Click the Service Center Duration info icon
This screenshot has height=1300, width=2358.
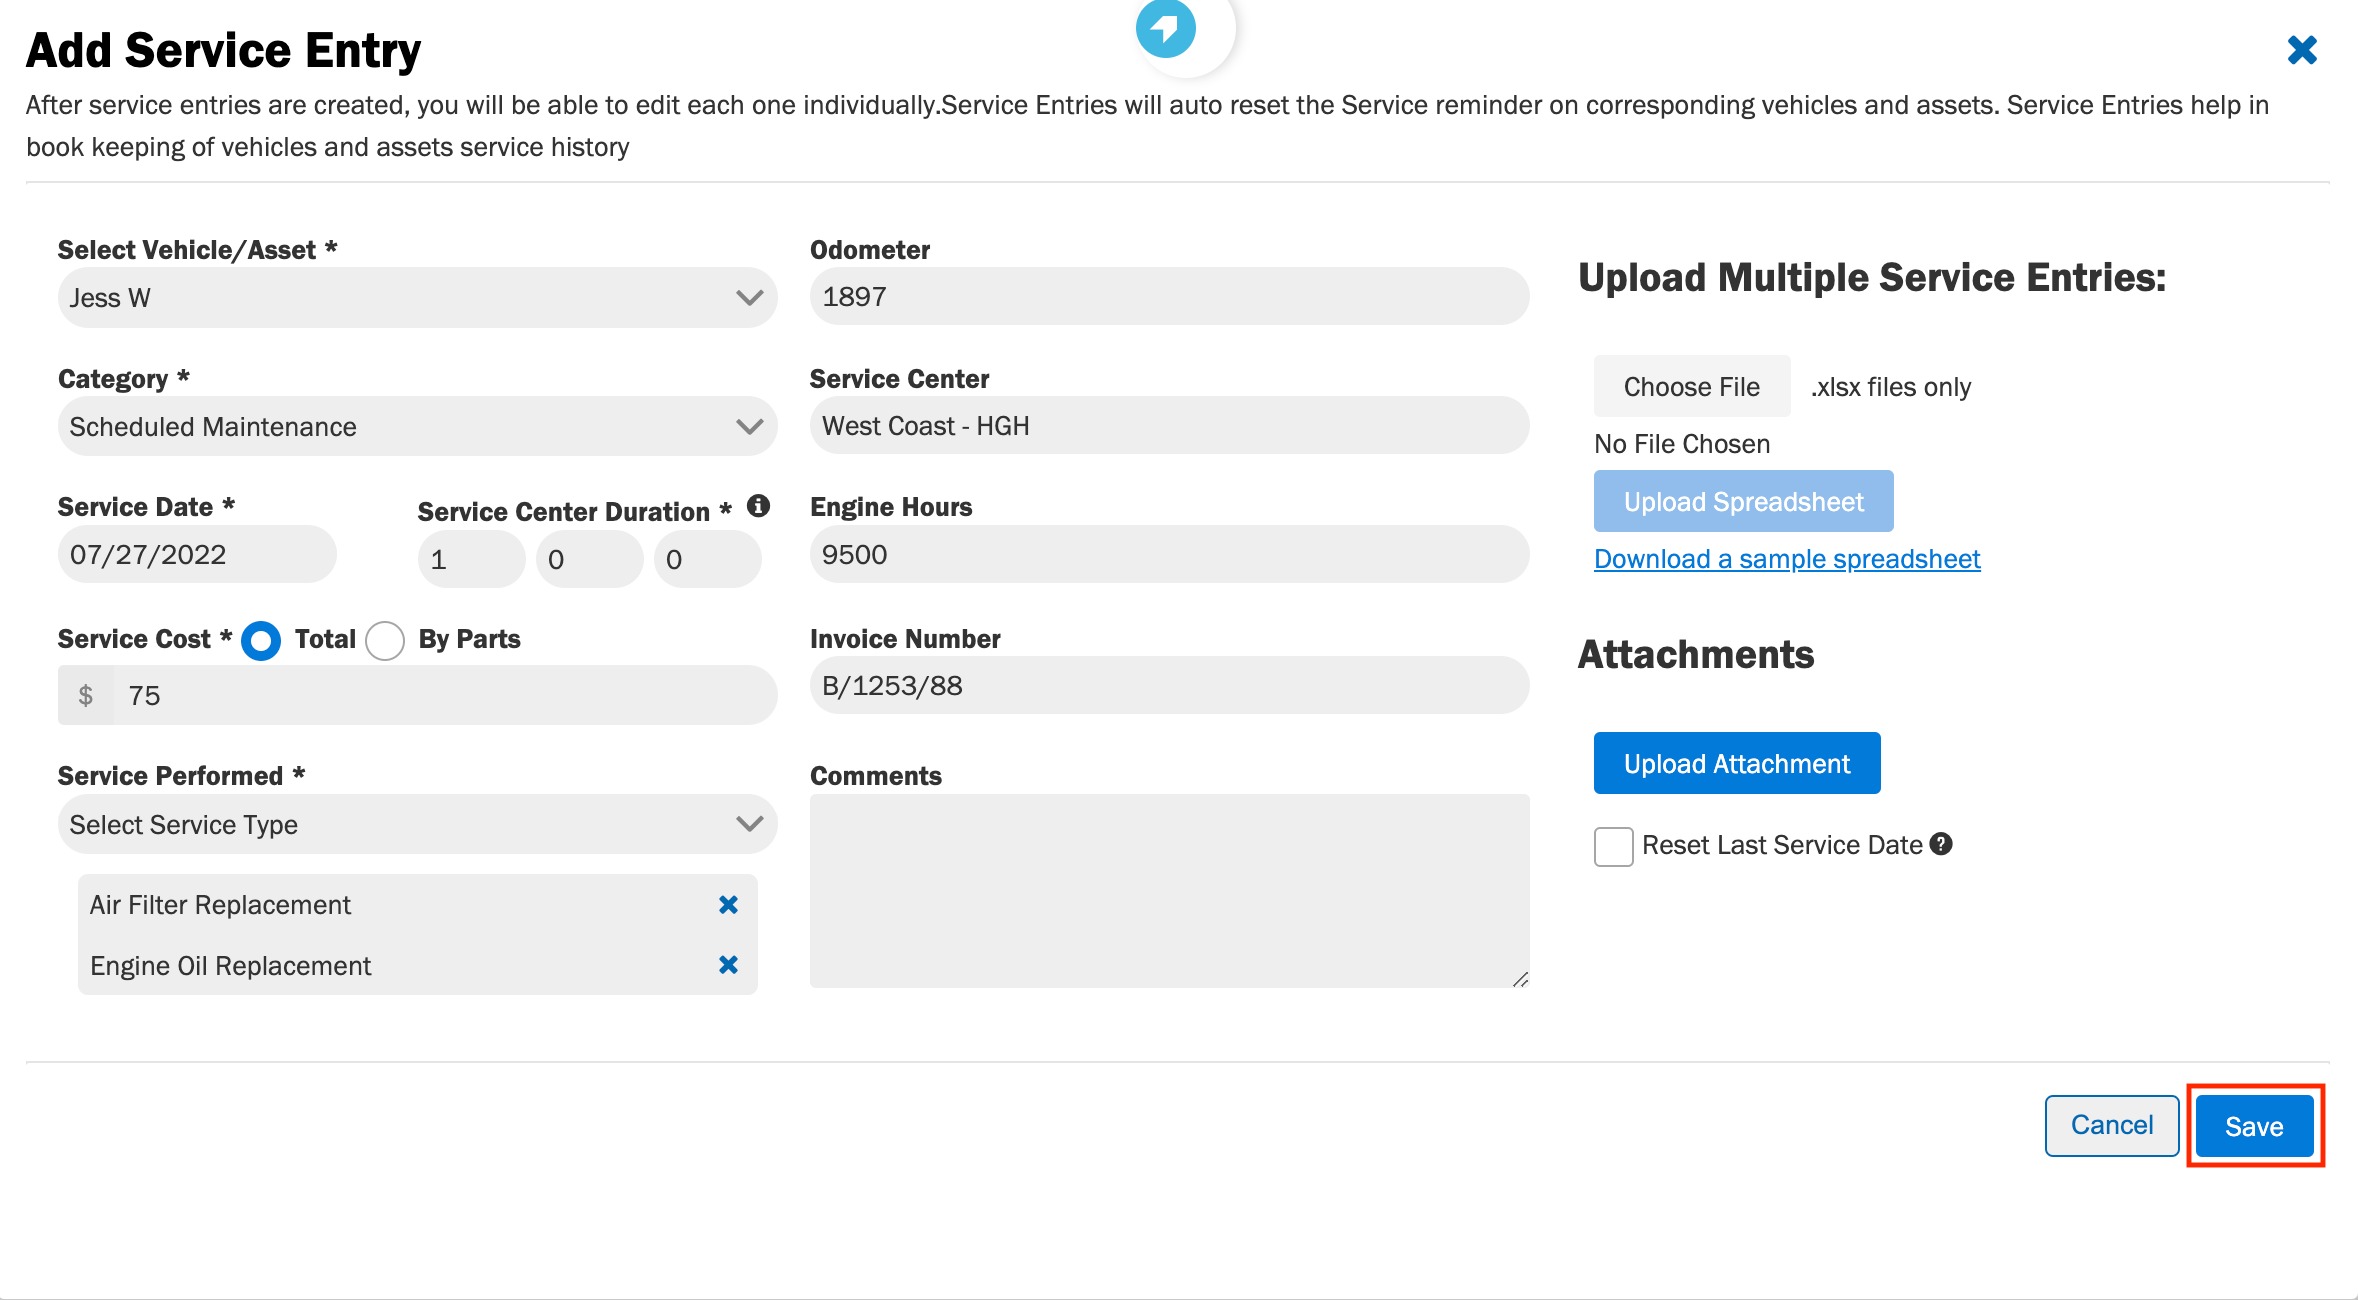click(x=758, y=506)
